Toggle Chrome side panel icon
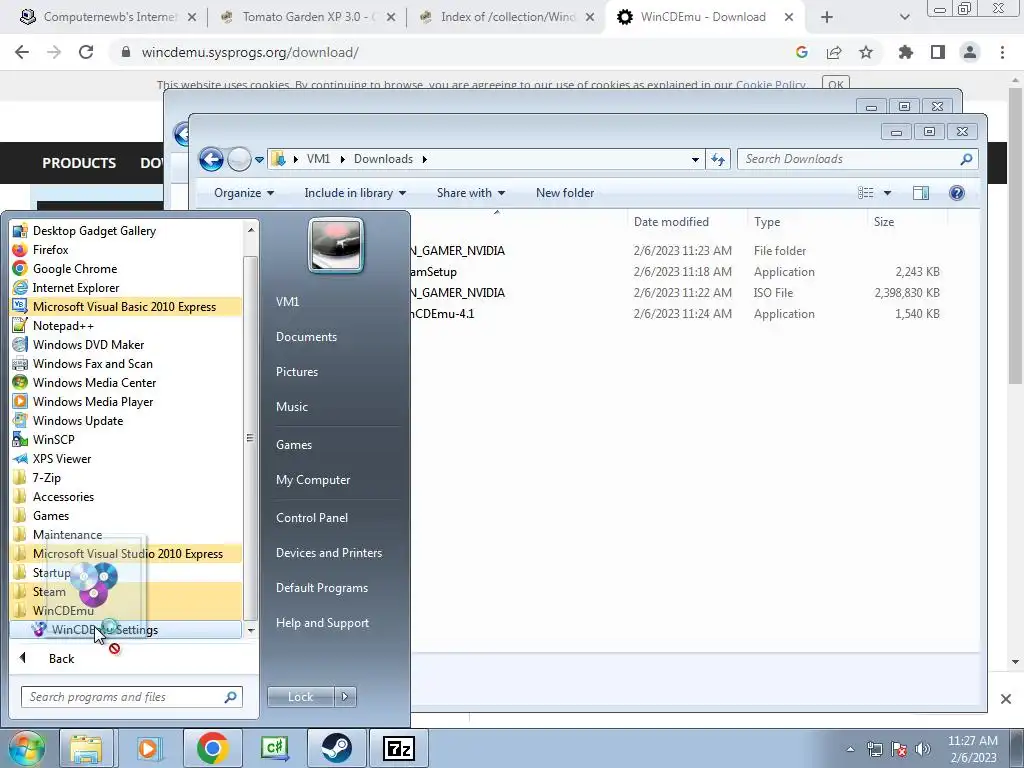The width and height of the screenshot is (1024, 768). pos(938,52)
